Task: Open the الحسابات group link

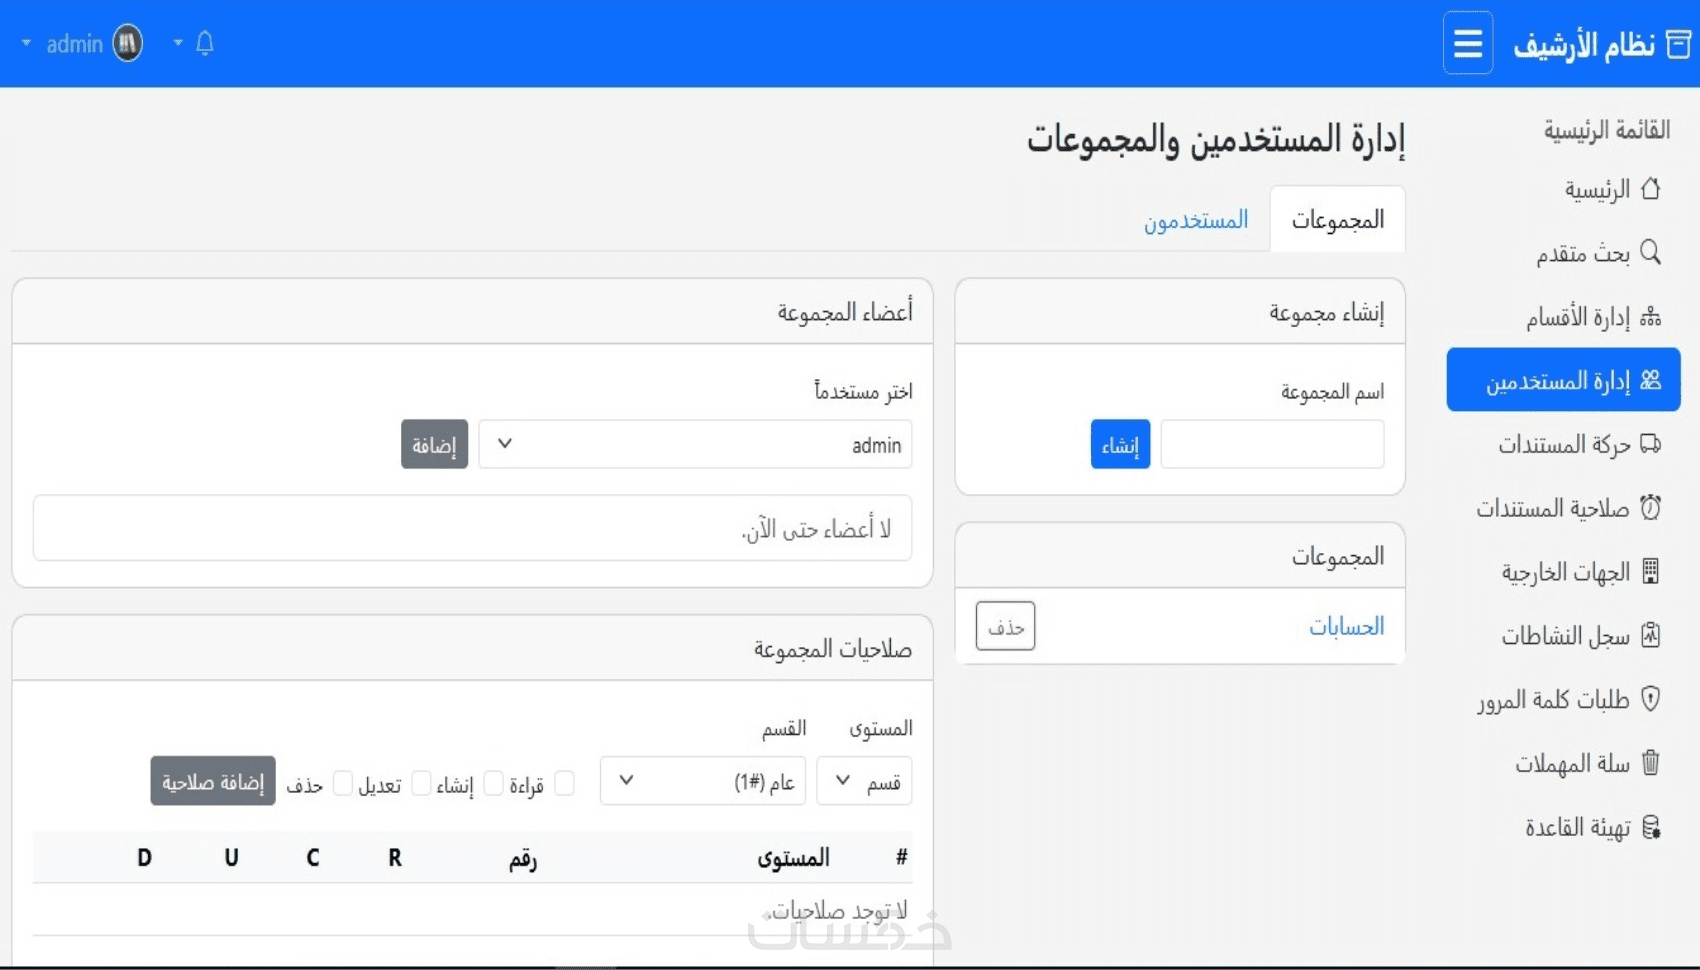Action: point(1347,626)
